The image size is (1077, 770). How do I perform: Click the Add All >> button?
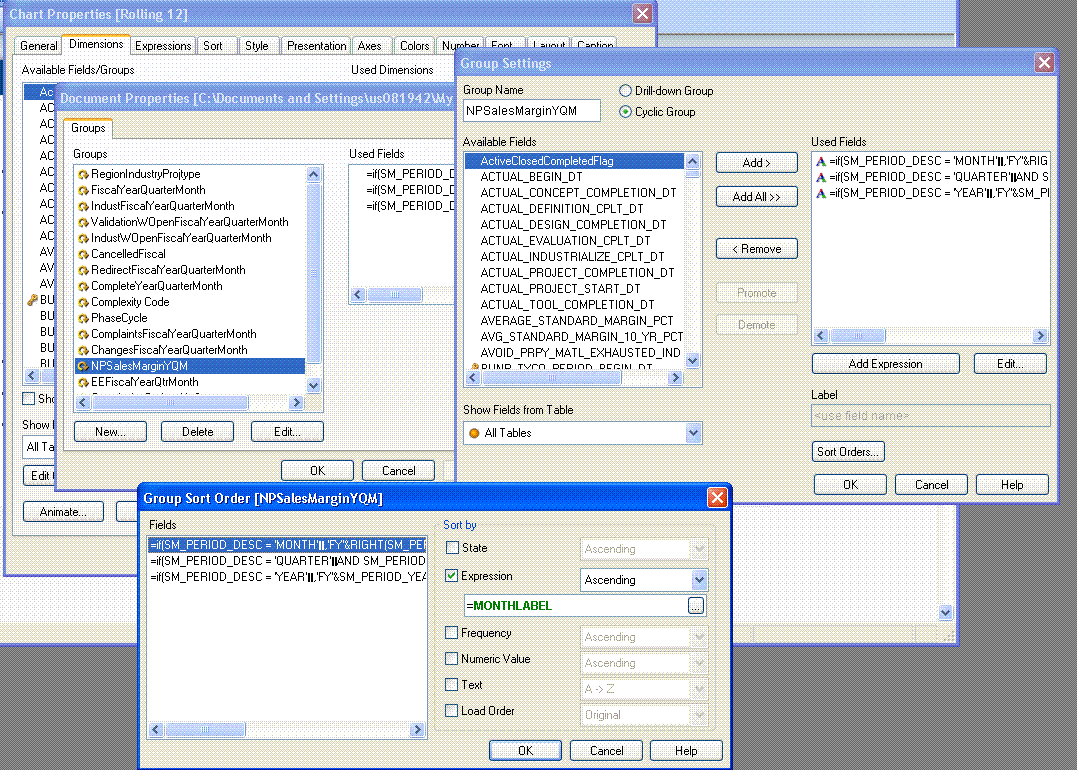pyautogui.click(x=756, y=197)
